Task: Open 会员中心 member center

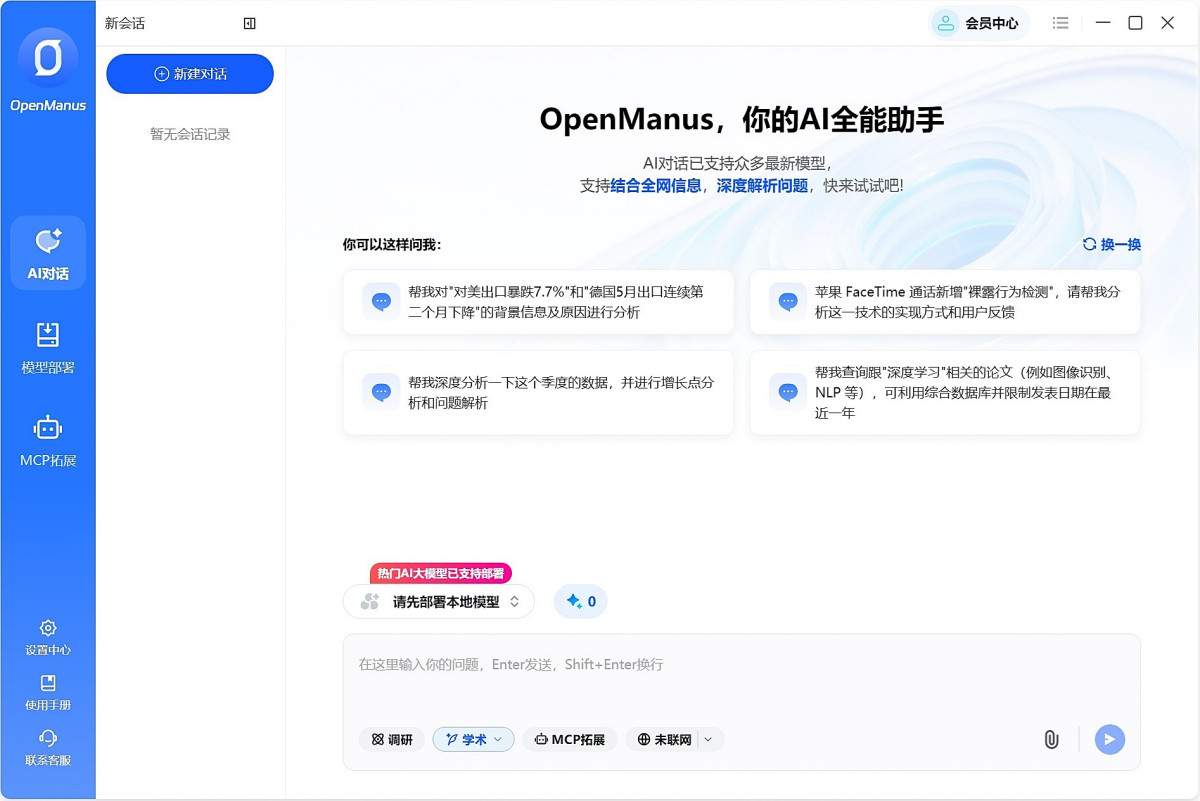Action: click(979, 23)
